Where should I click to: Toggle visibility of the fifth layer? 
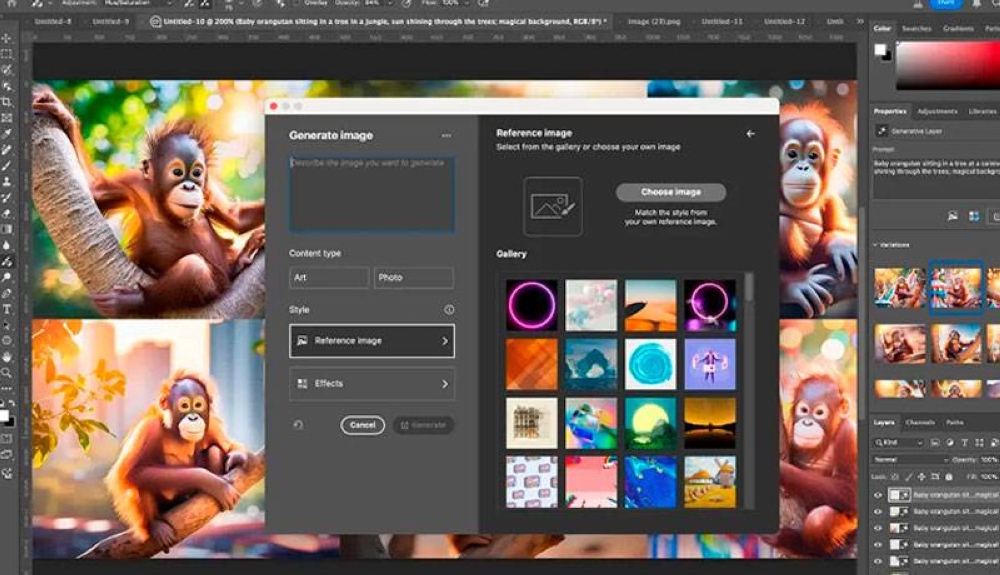[878, 562]
